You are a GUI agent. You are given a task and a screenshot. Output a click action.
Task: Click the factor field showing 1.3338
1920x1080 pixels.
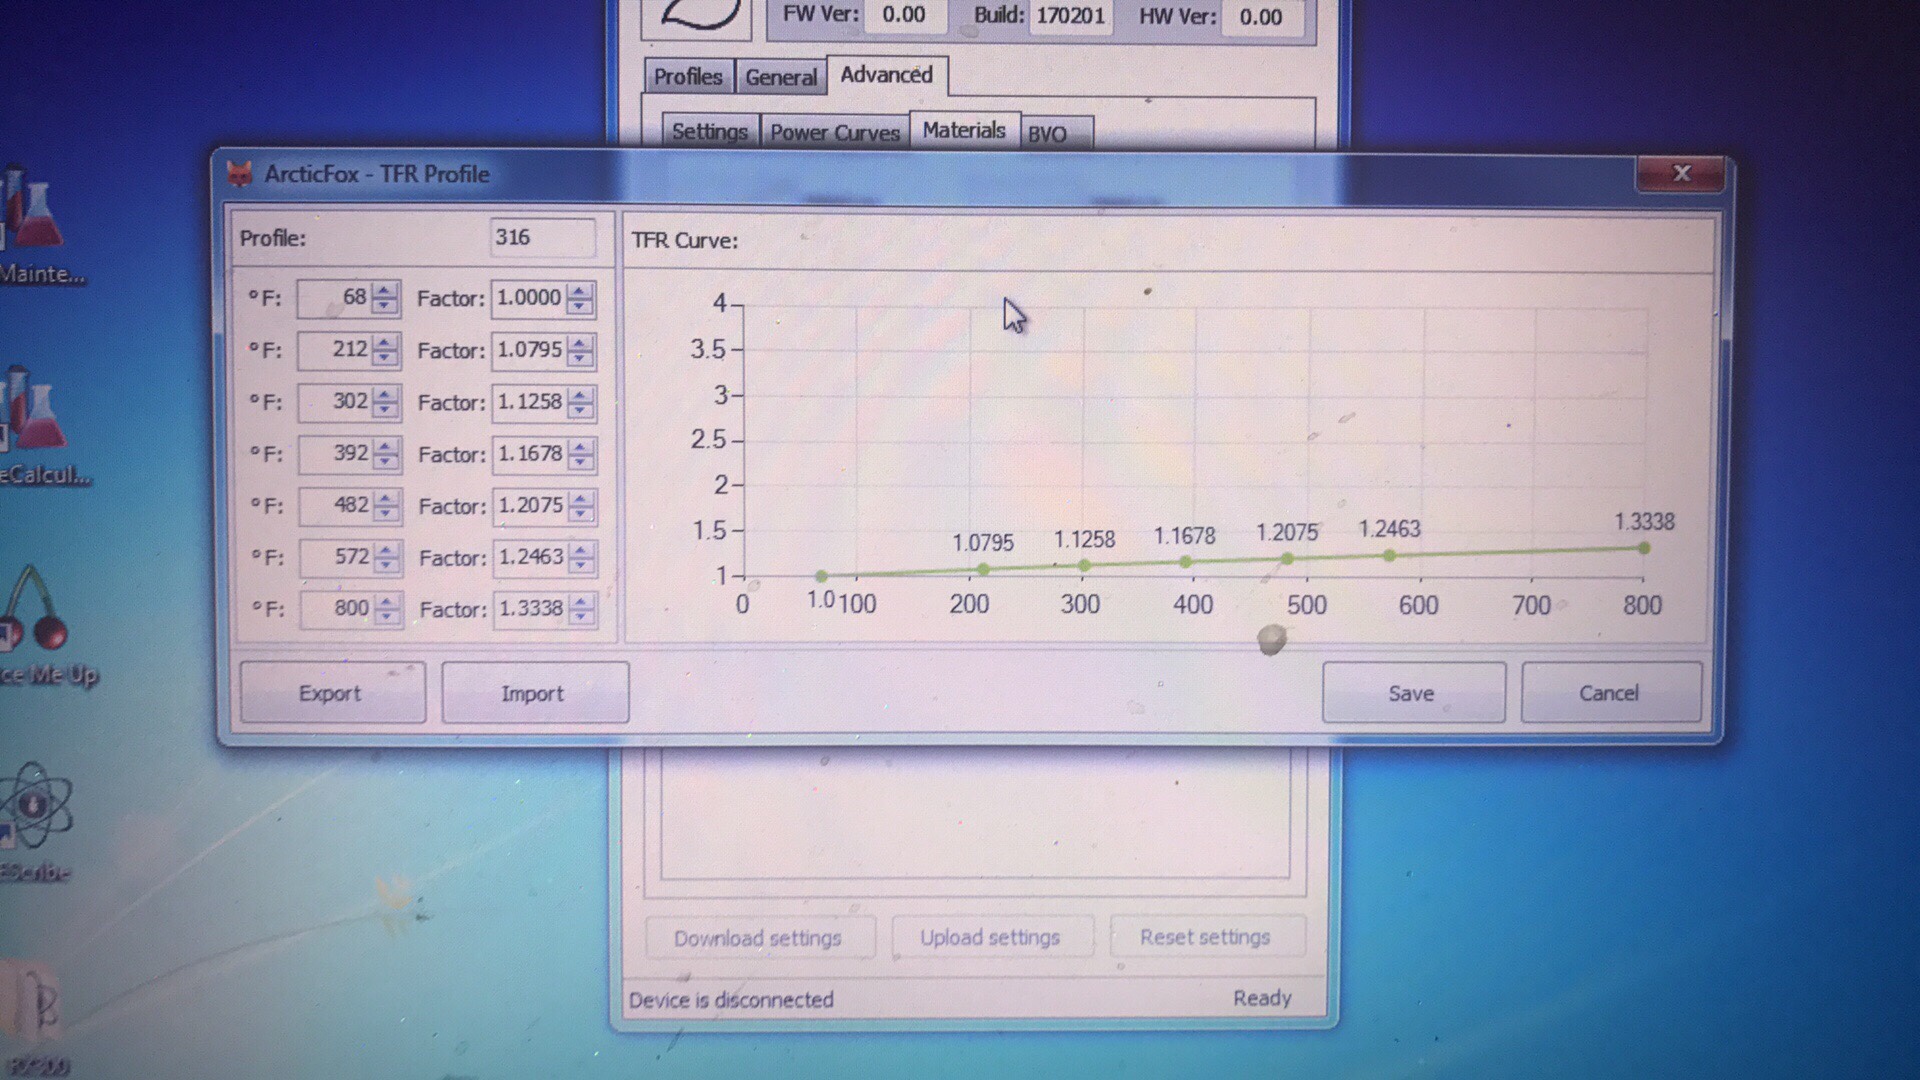[x=531, y=609]
